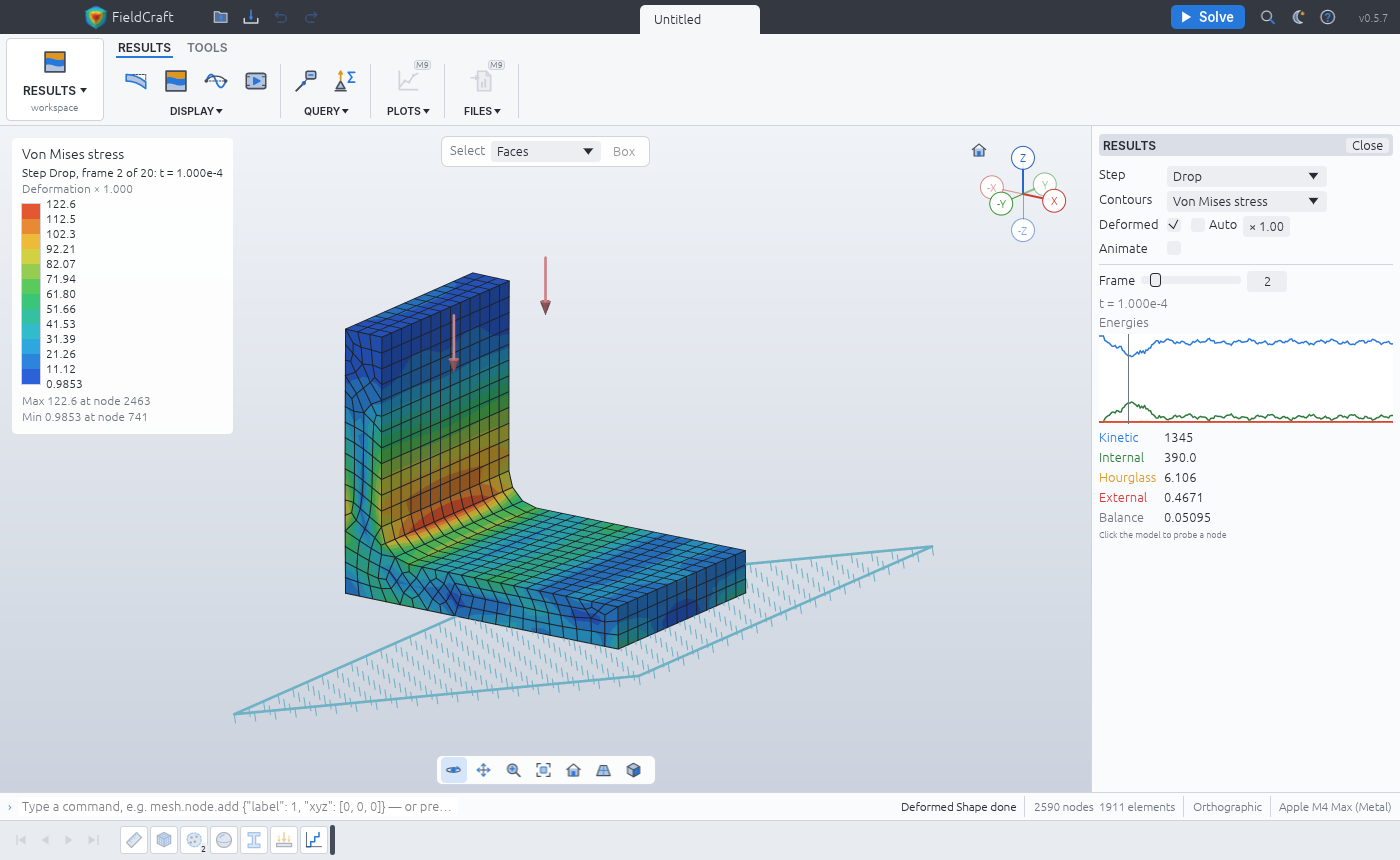
Task: Select the probe node query tool
Action: coord(306,81)
